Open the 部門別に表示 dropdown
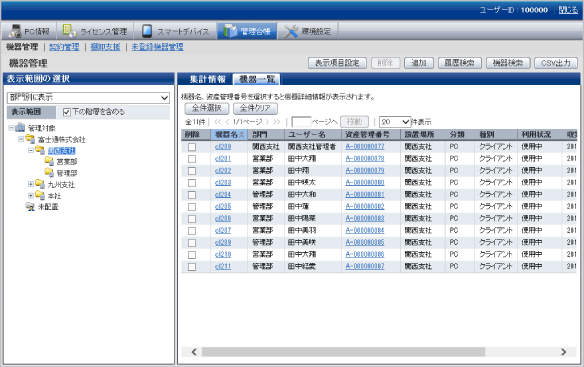The image size is (584, 367). [88, 98]
